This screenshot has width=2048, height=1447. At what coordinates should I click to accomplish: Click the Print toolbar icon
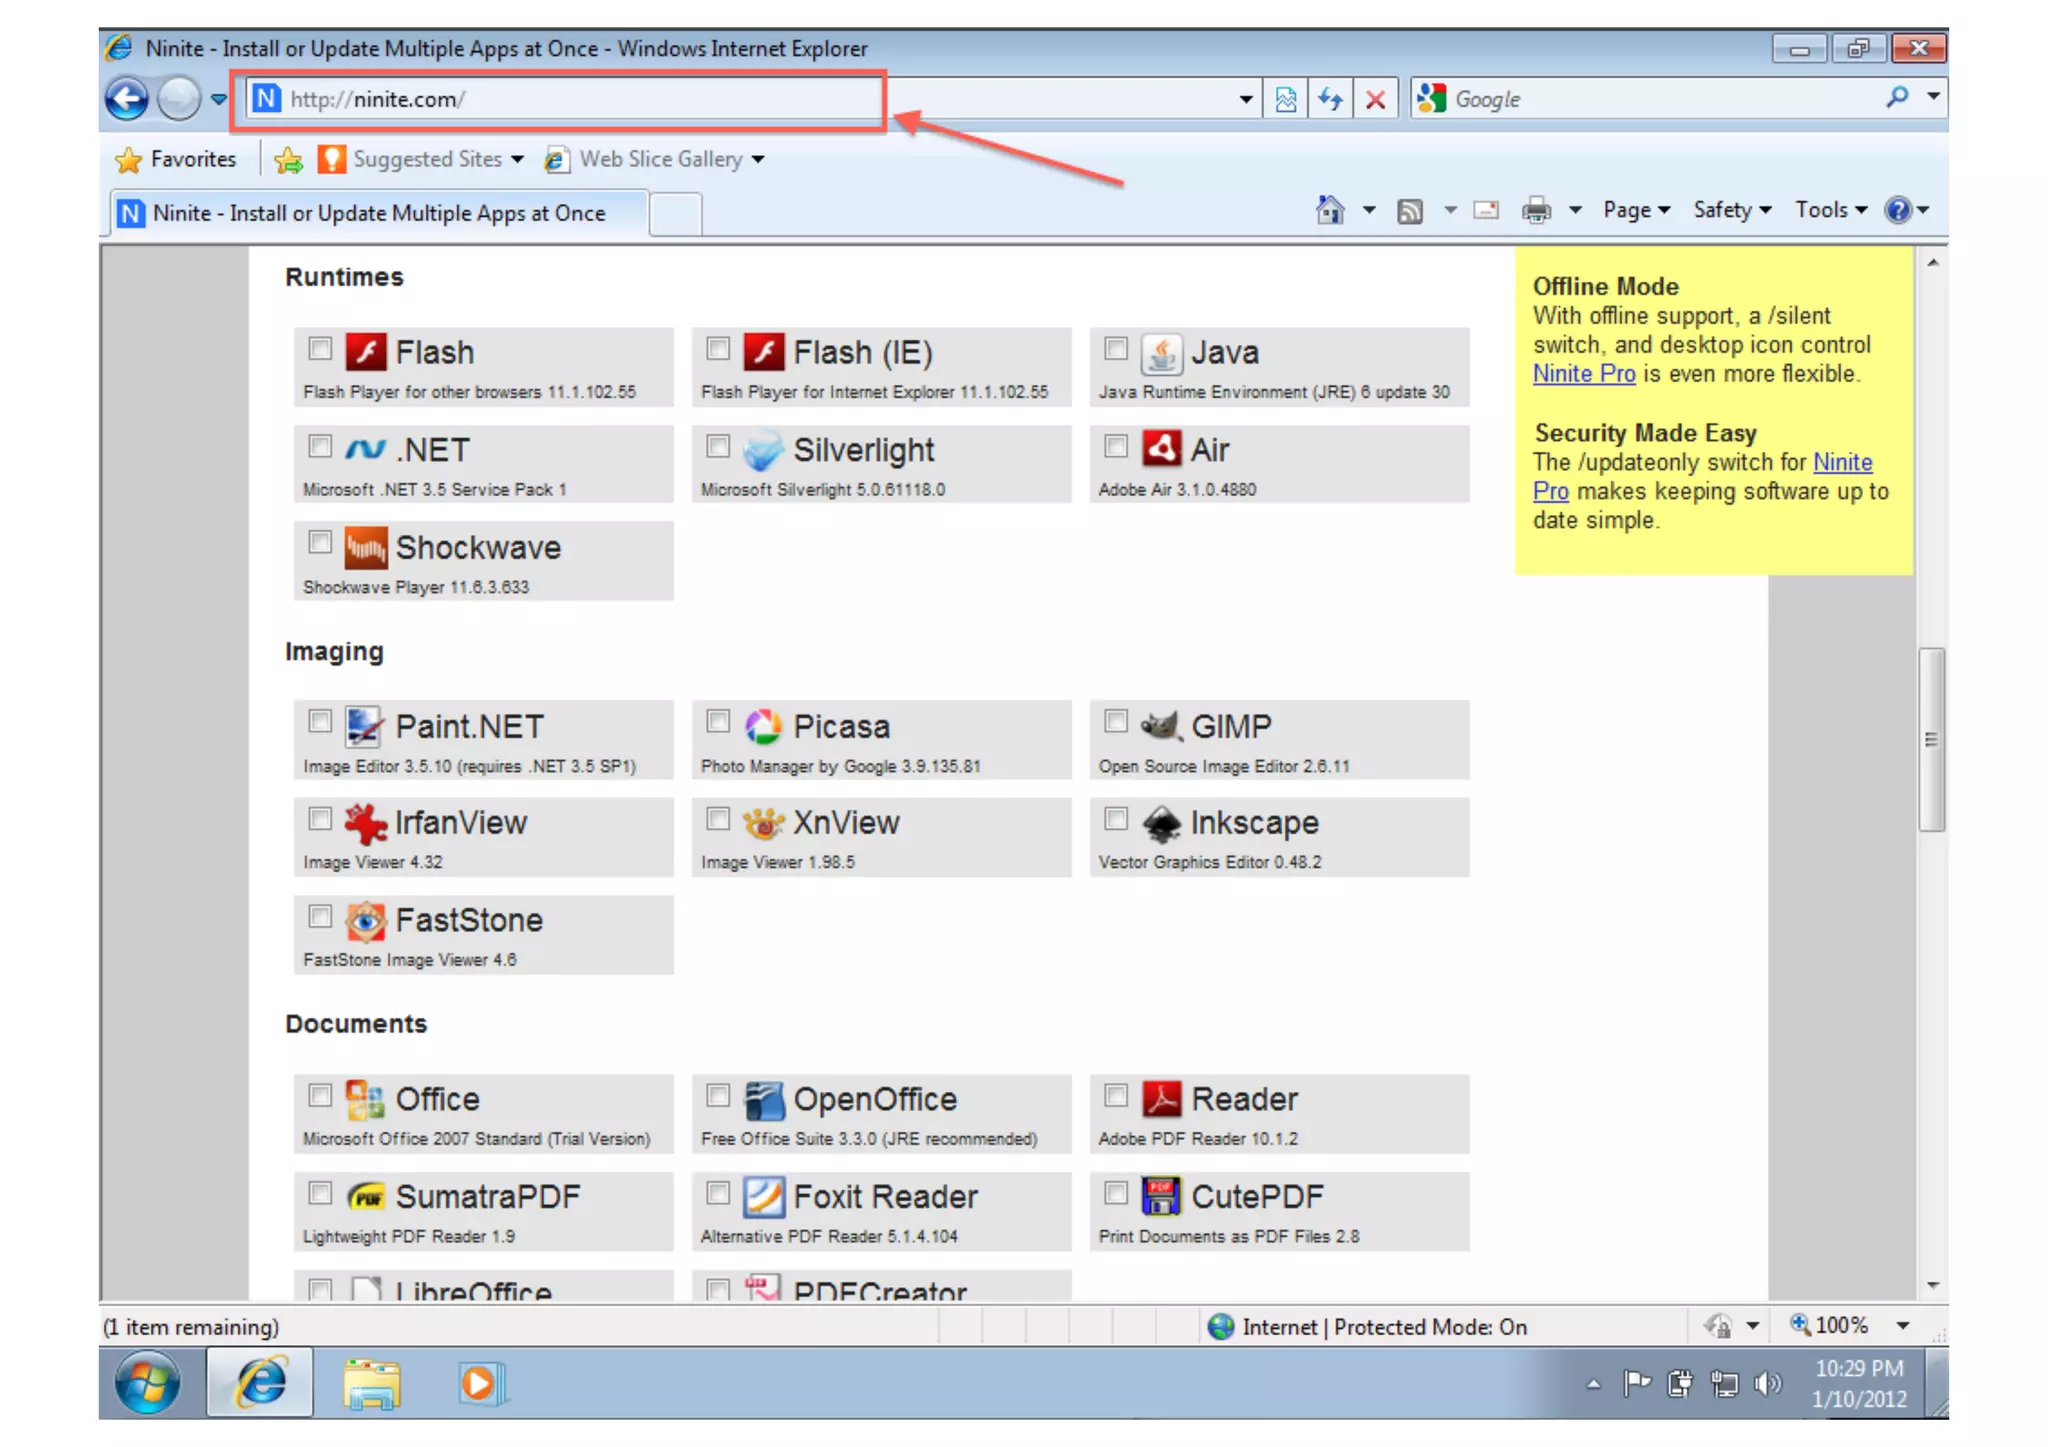tap(1537, 211)
